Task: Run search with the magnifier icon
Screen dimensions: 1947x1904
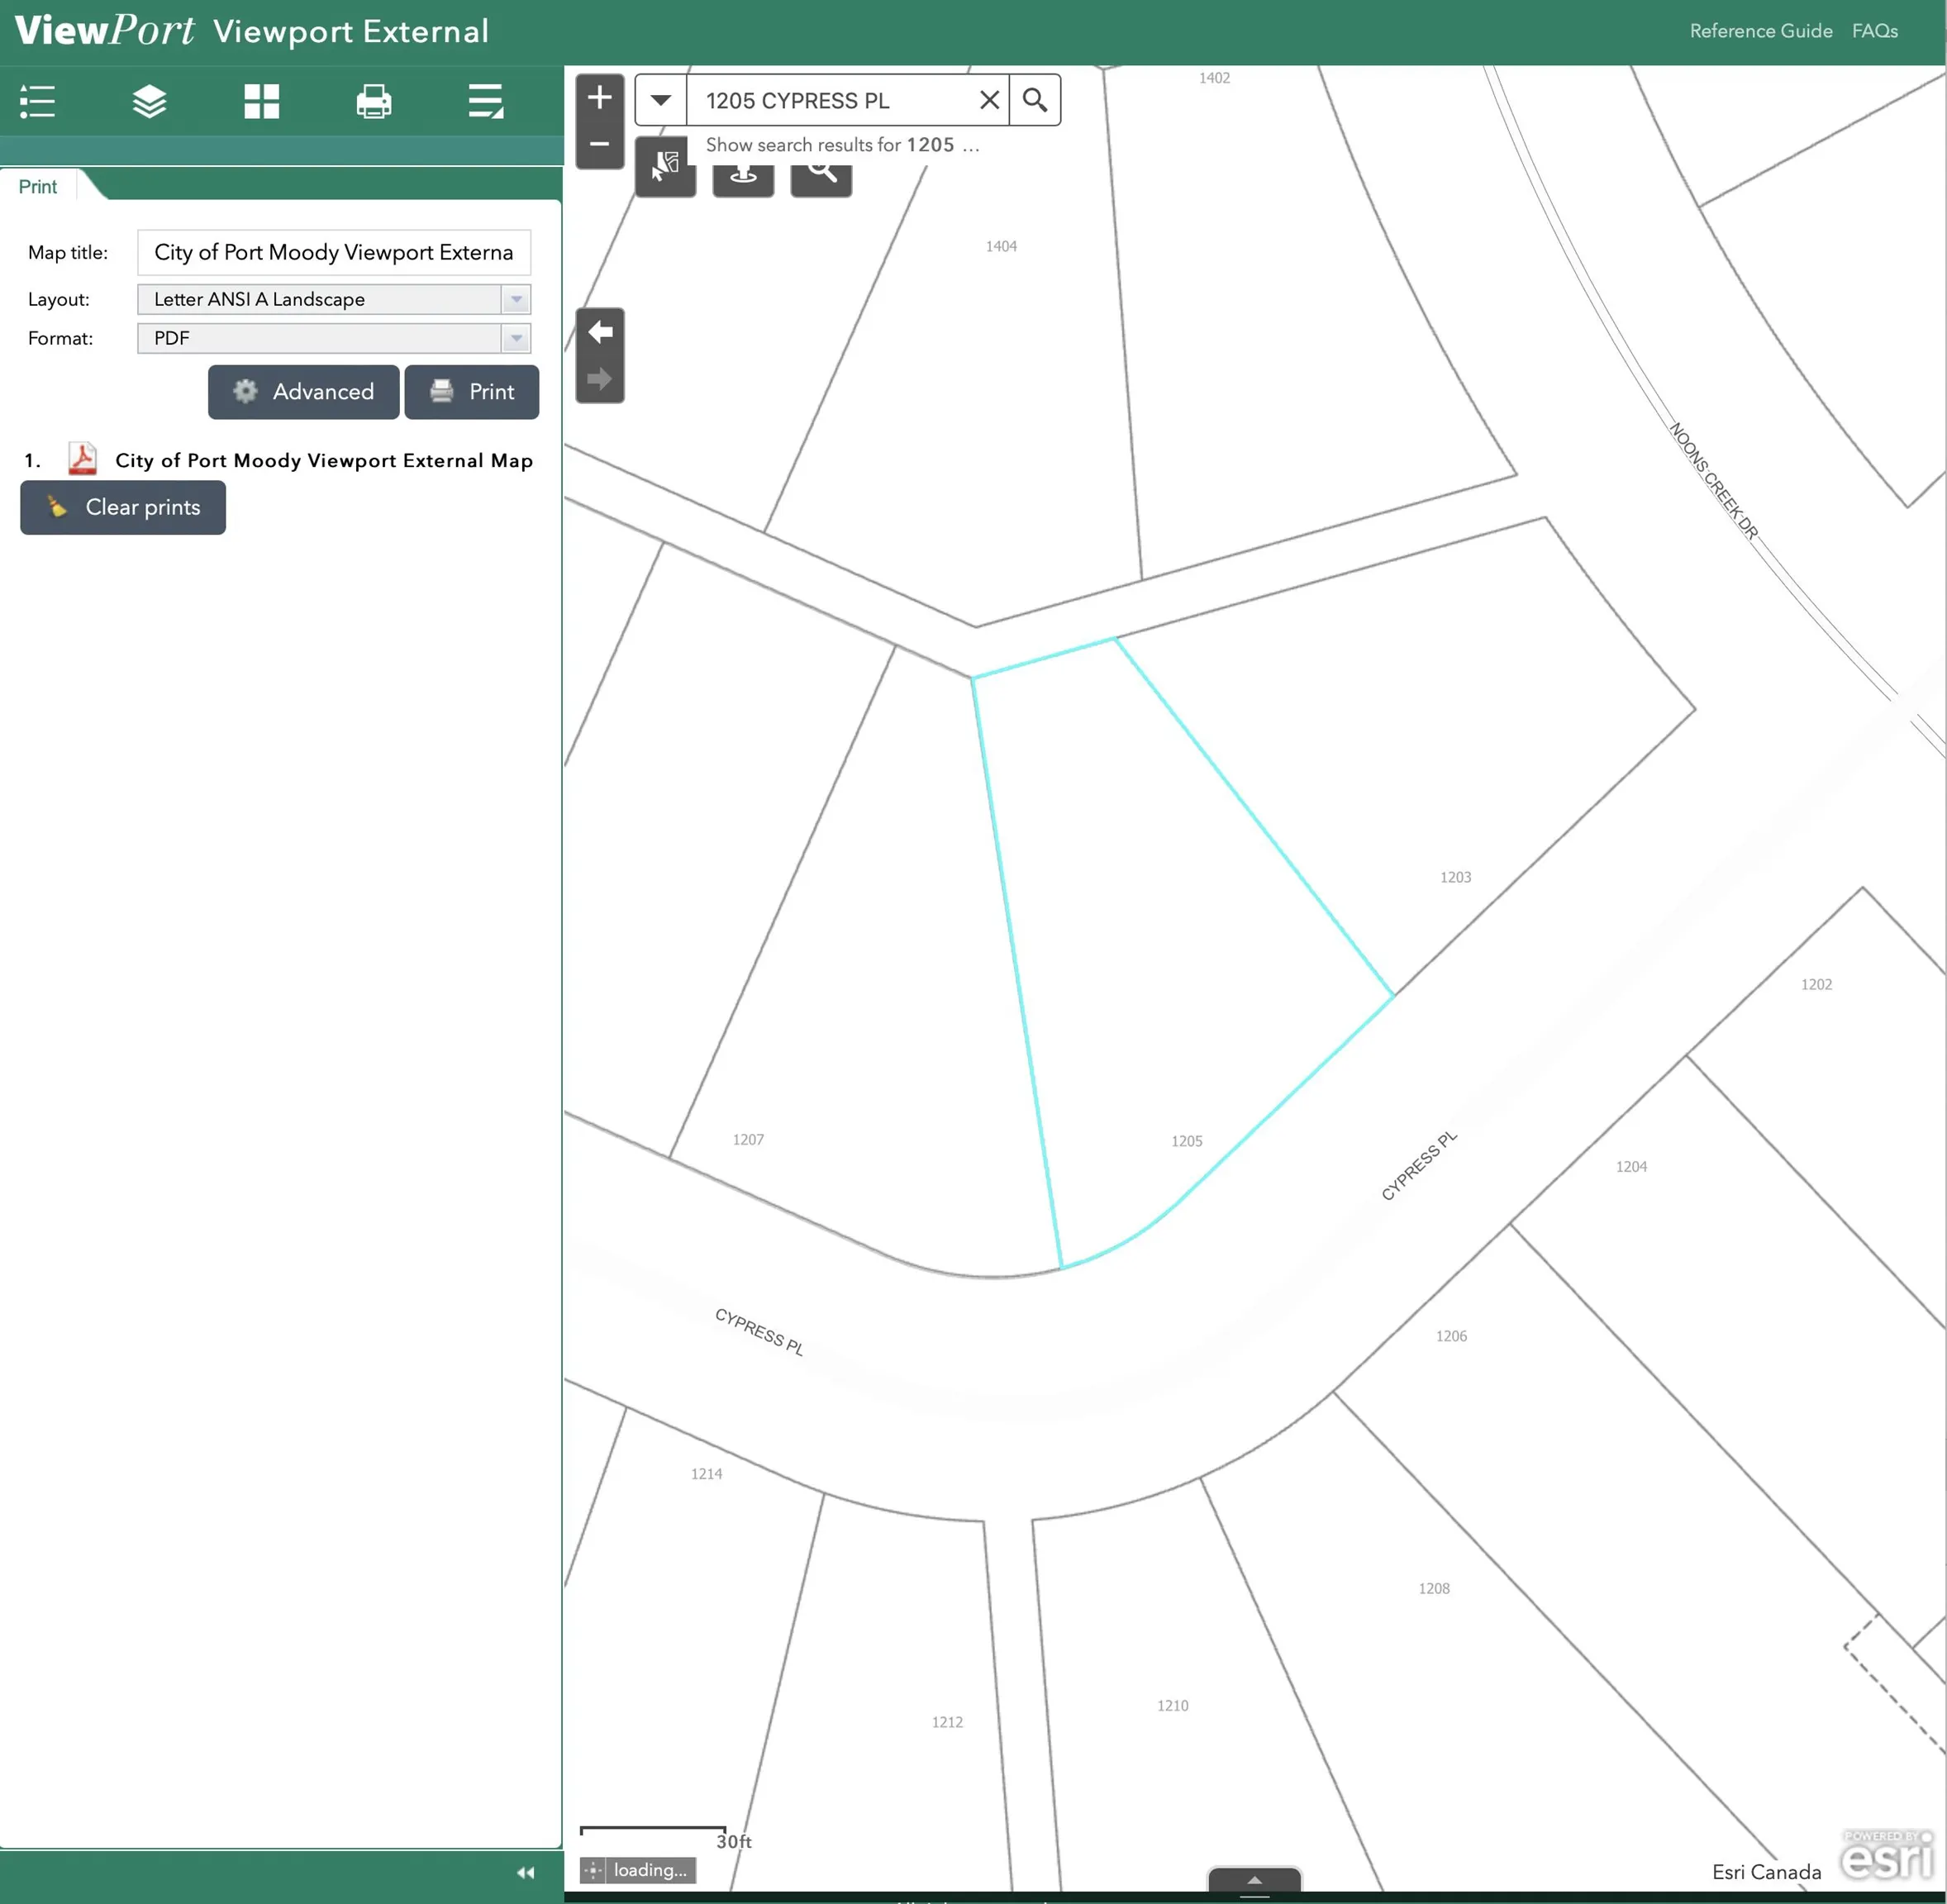Action: tap(1035, 100)
